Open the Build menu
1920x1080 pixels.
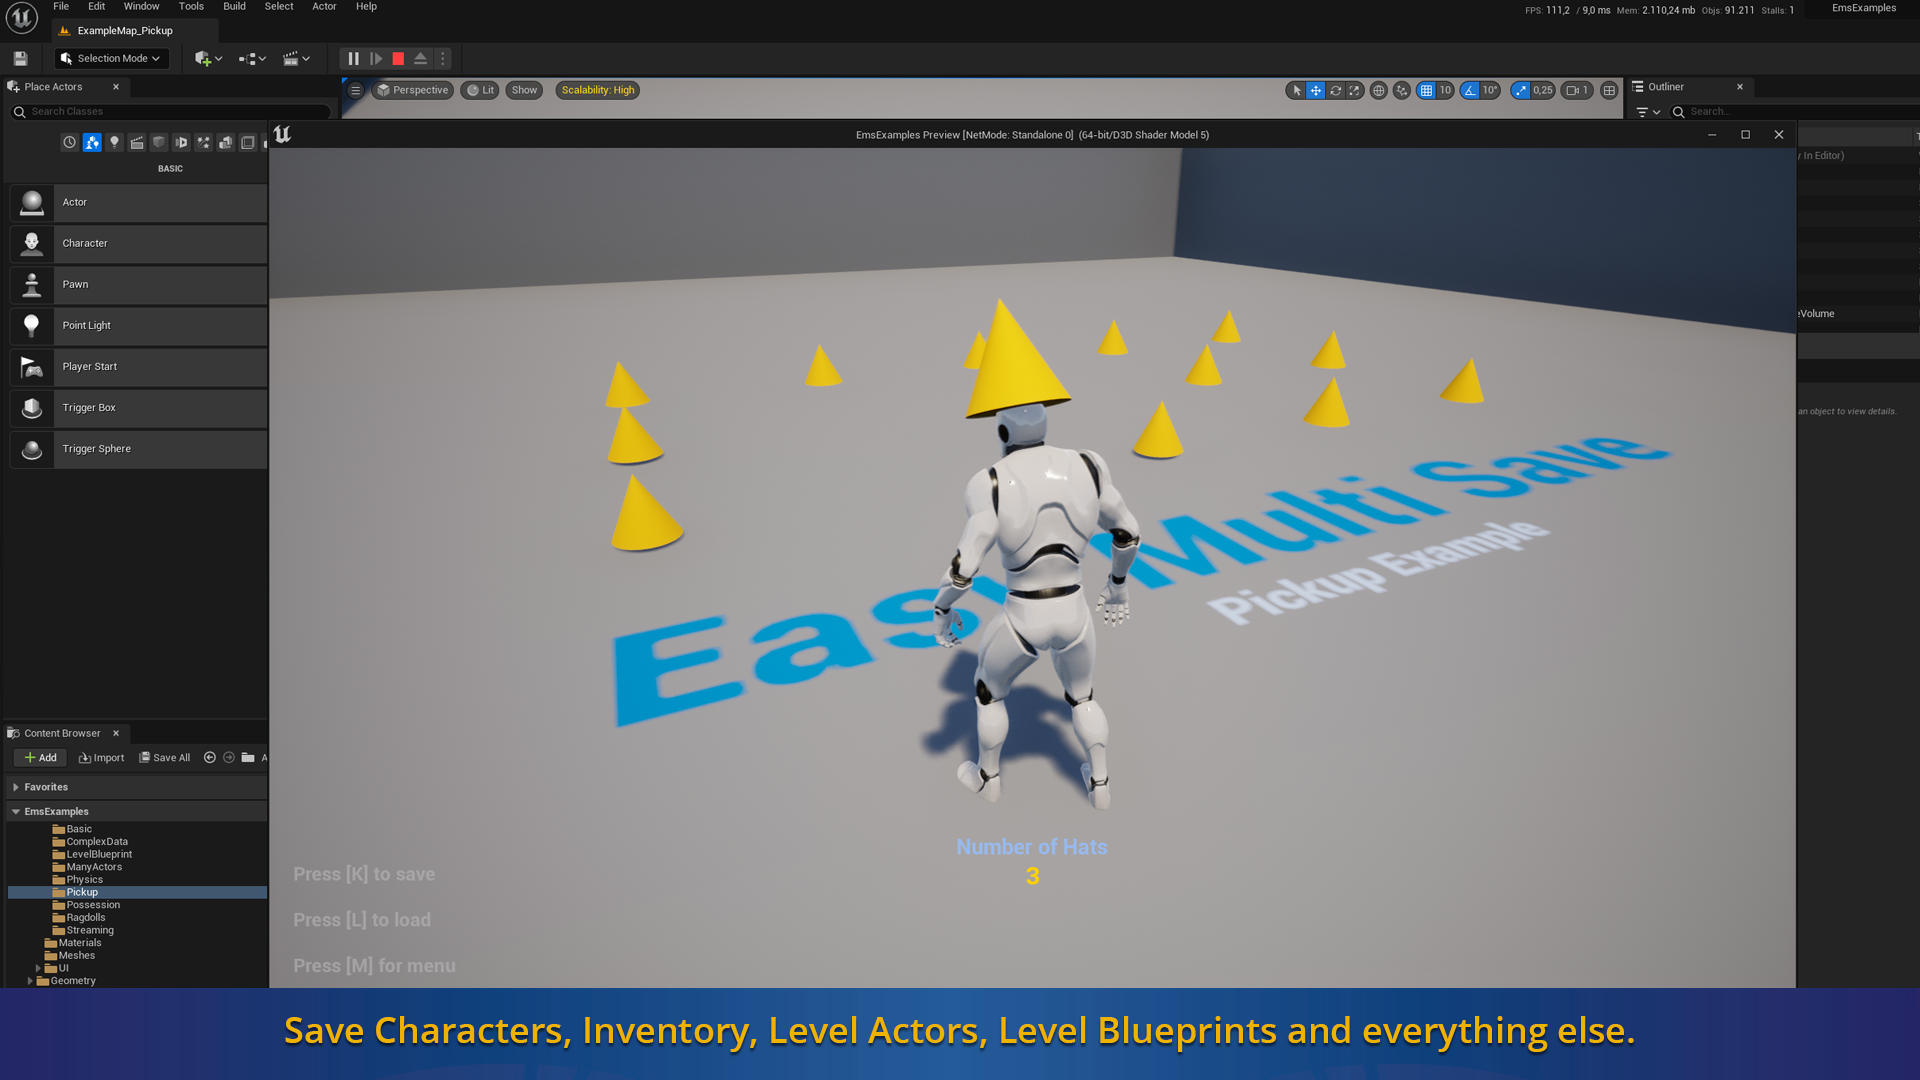pos(234,6)
